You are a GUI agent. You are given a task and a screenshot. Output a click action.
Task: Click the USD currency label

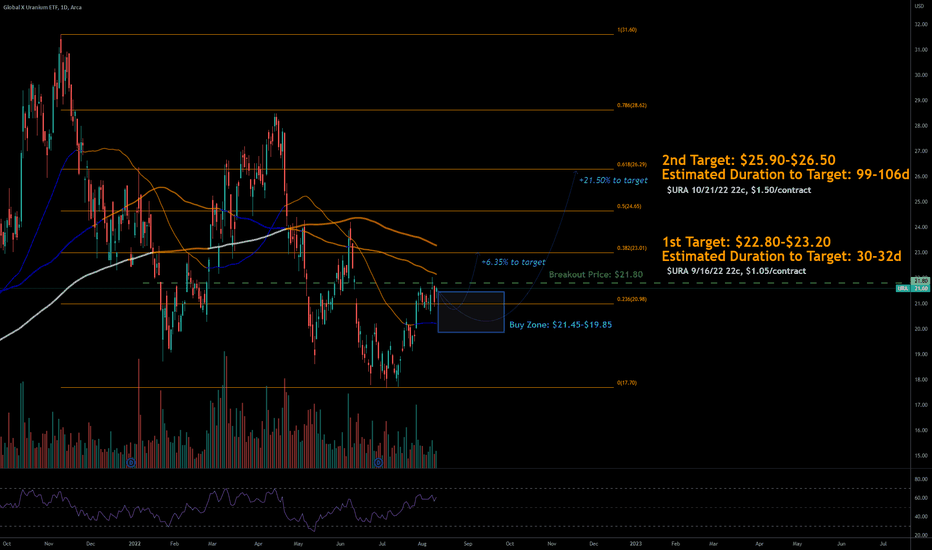click(919, 6)
